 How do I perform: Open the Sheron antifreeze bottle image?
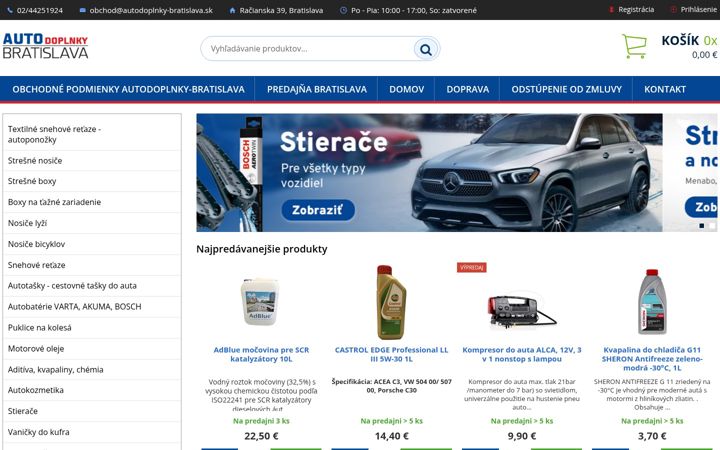652,302
